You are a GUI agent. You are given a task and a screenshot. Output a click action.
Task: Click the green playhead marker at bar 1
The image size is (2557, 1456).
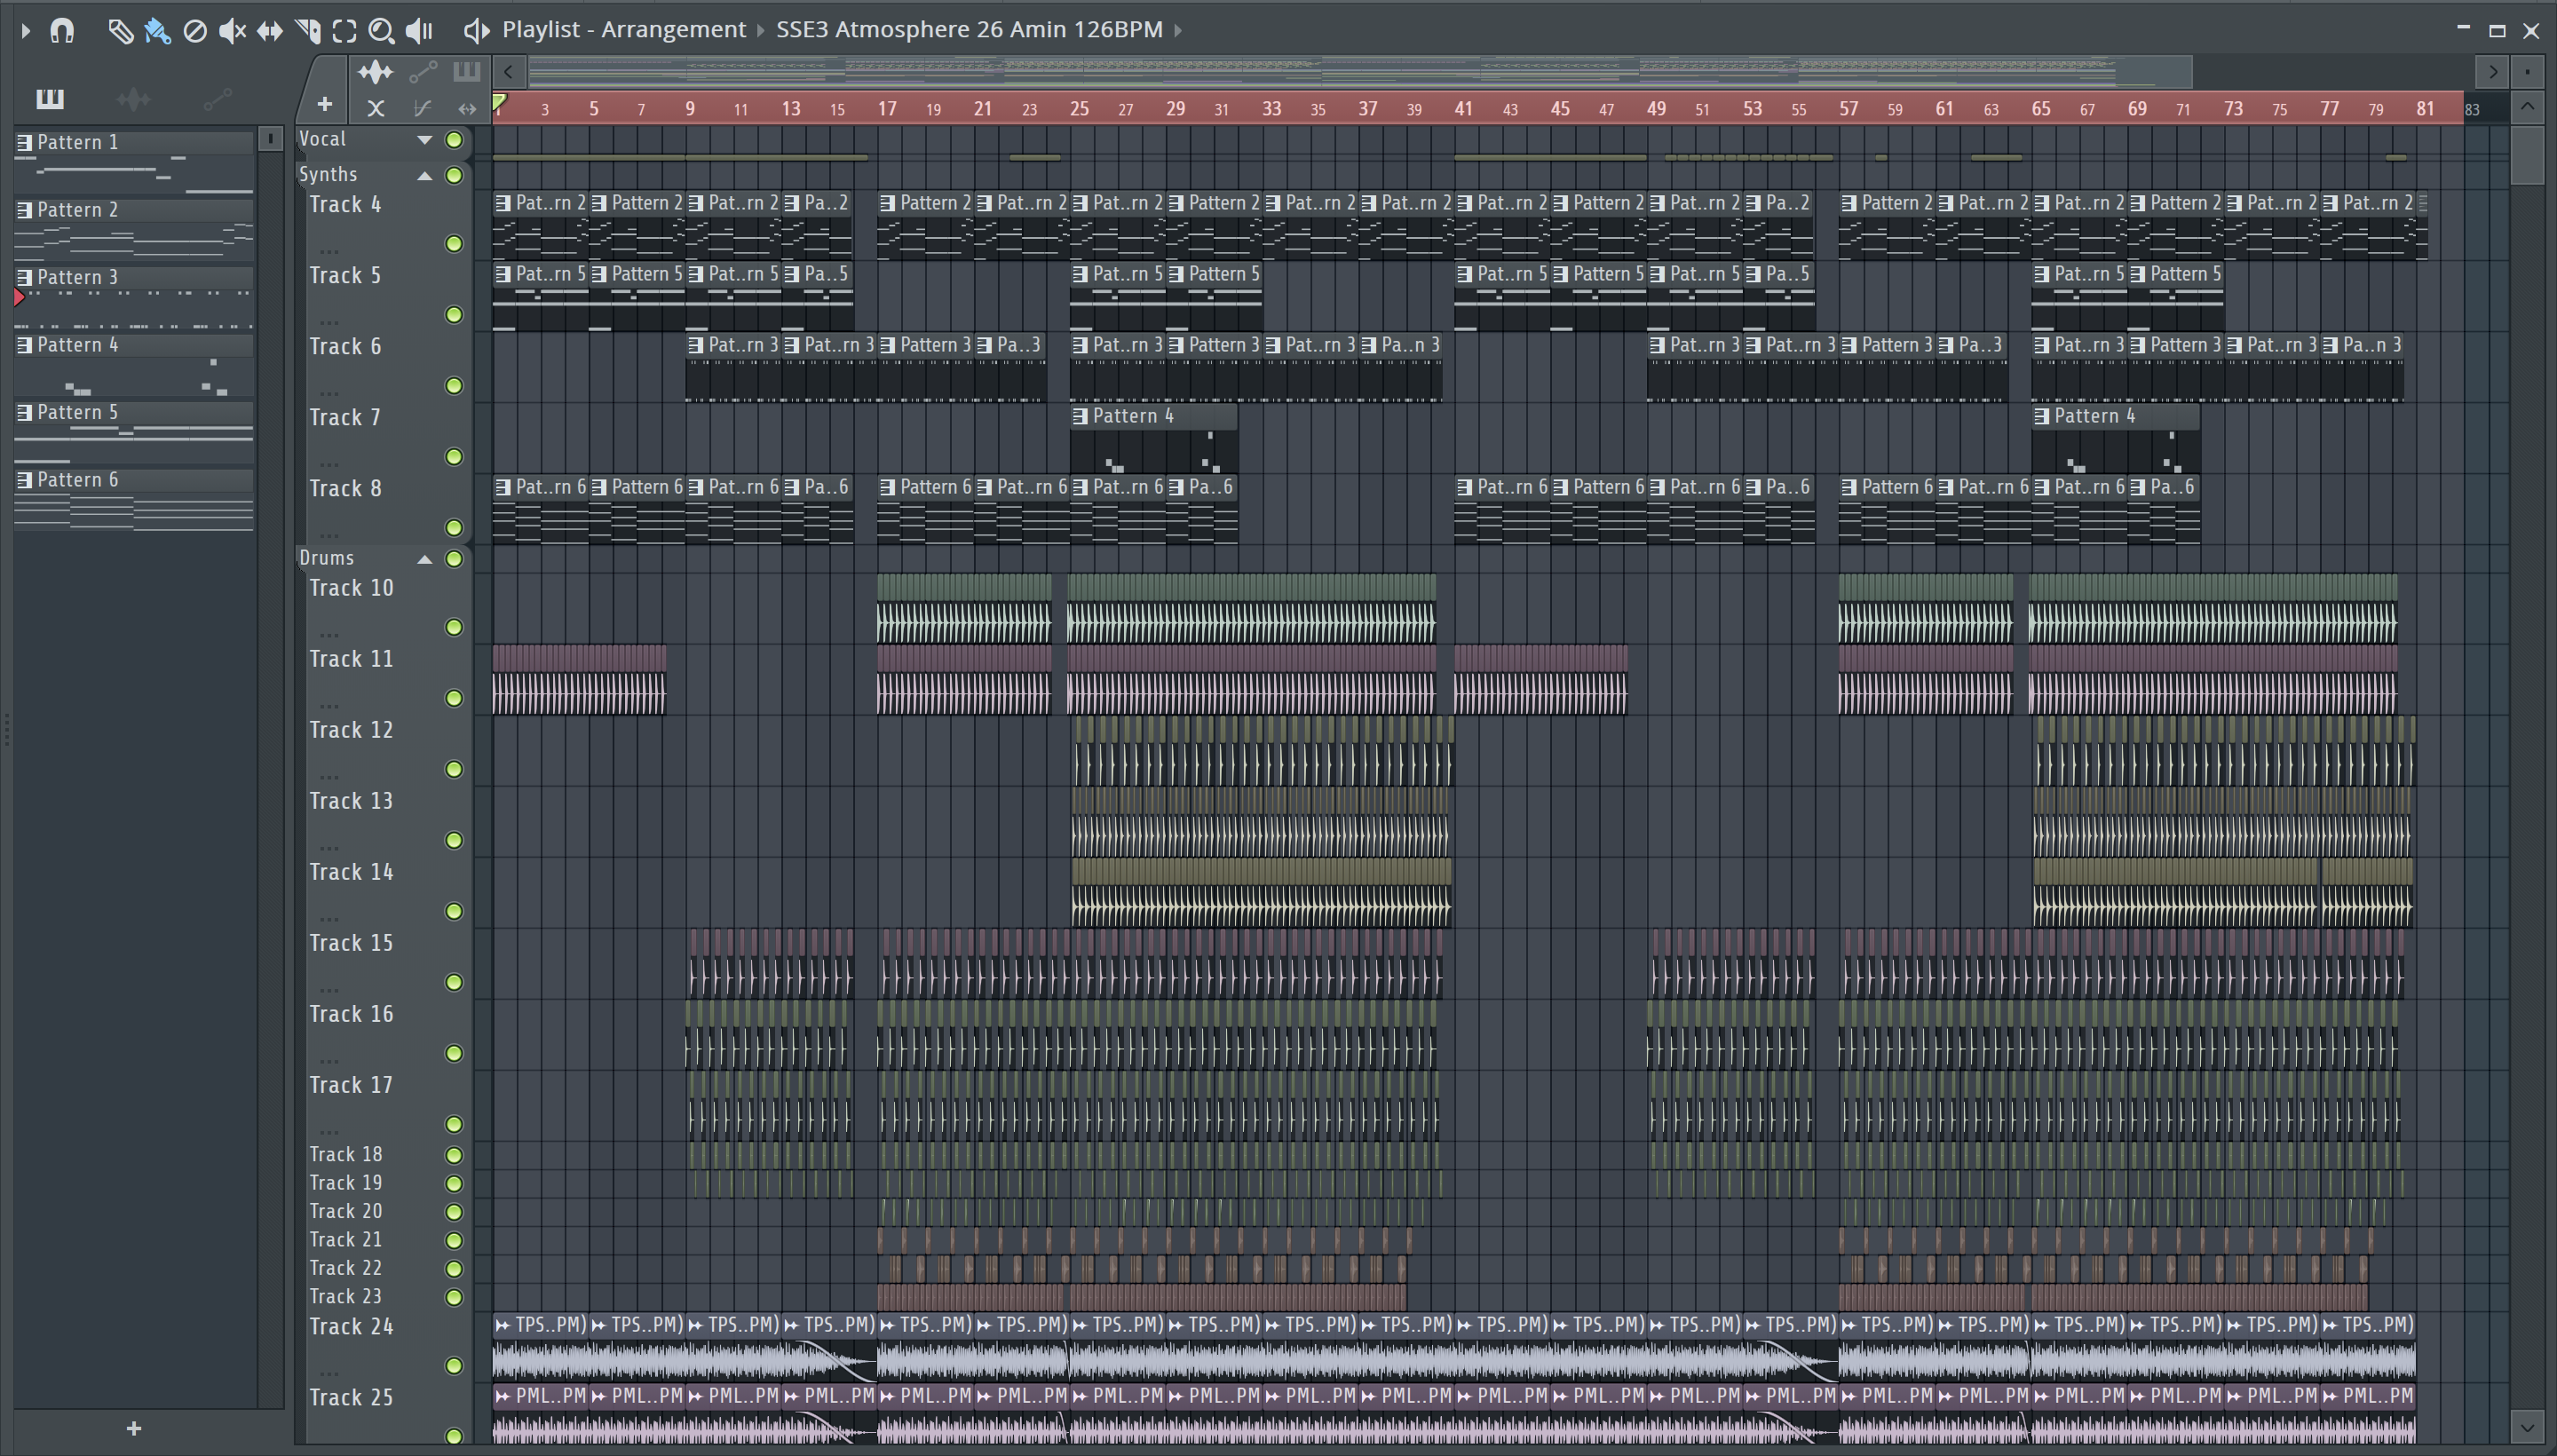coord(499,101)
